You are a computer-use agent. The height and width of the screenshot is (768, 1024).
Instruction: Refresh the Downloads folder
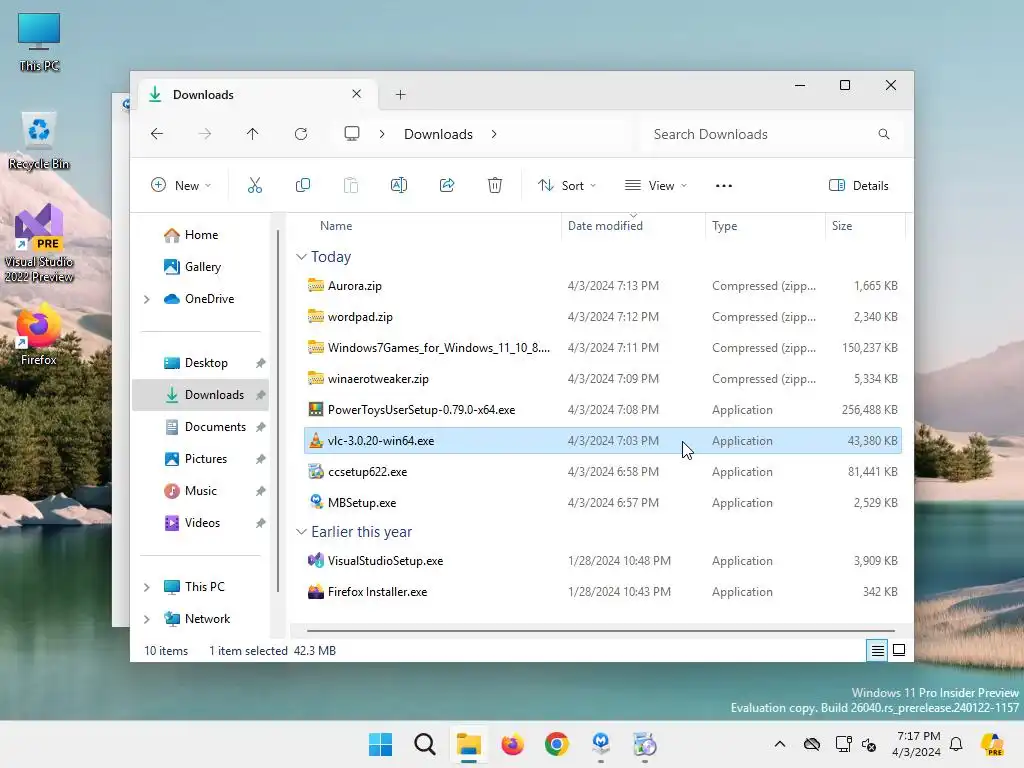point(300,134)
